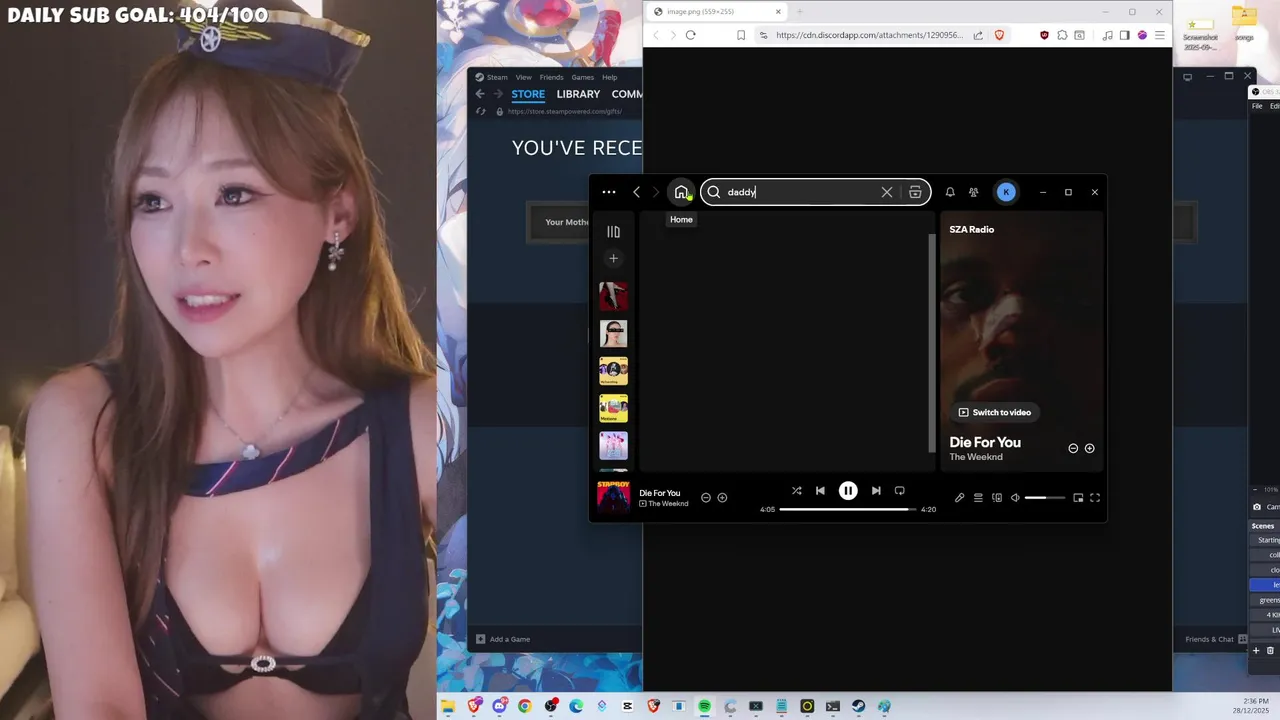Mute Spotify volume speaker icon
This screenshot has height=720, width=1280.
pyautogui.click(x=1015, y=498)
